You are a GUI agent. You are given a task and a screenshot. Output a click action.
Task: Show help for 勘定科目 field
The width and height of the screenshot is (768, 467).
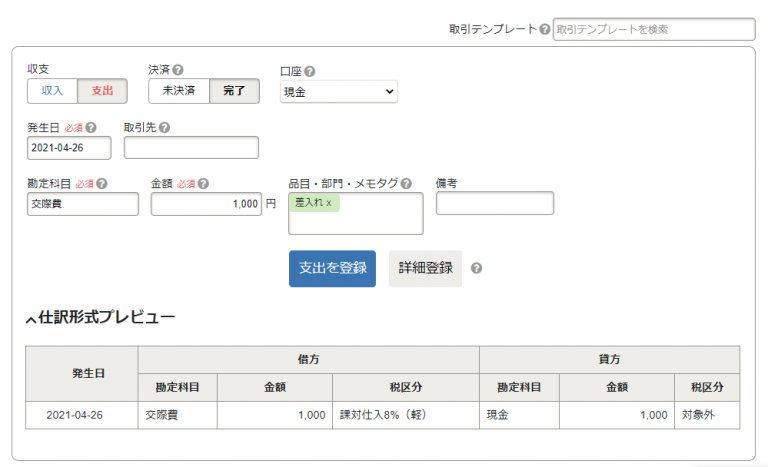click(101, 184)
